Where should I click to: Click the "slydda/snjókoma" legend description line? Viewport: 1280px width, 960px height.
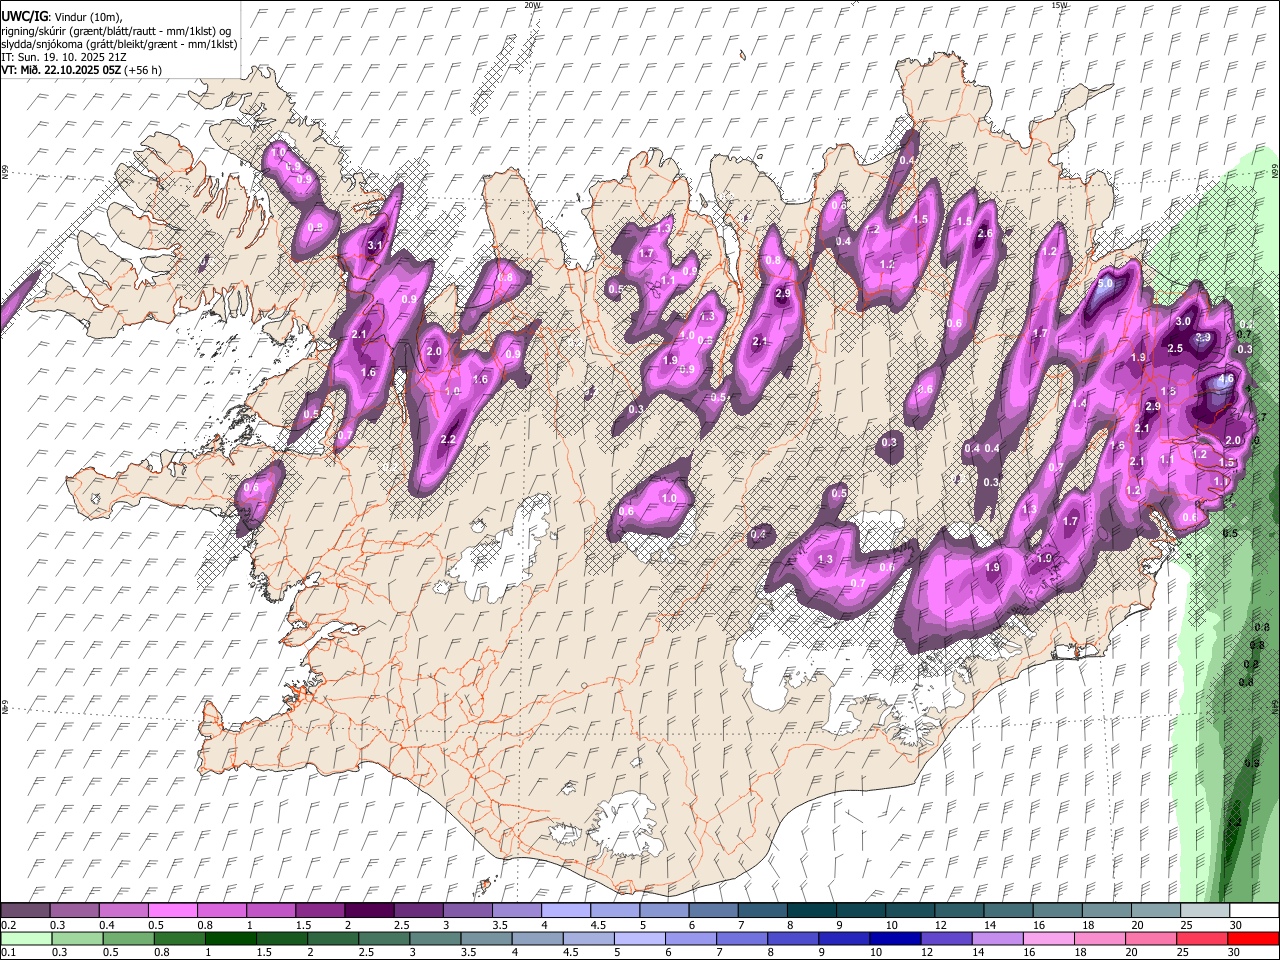[119, 44]
